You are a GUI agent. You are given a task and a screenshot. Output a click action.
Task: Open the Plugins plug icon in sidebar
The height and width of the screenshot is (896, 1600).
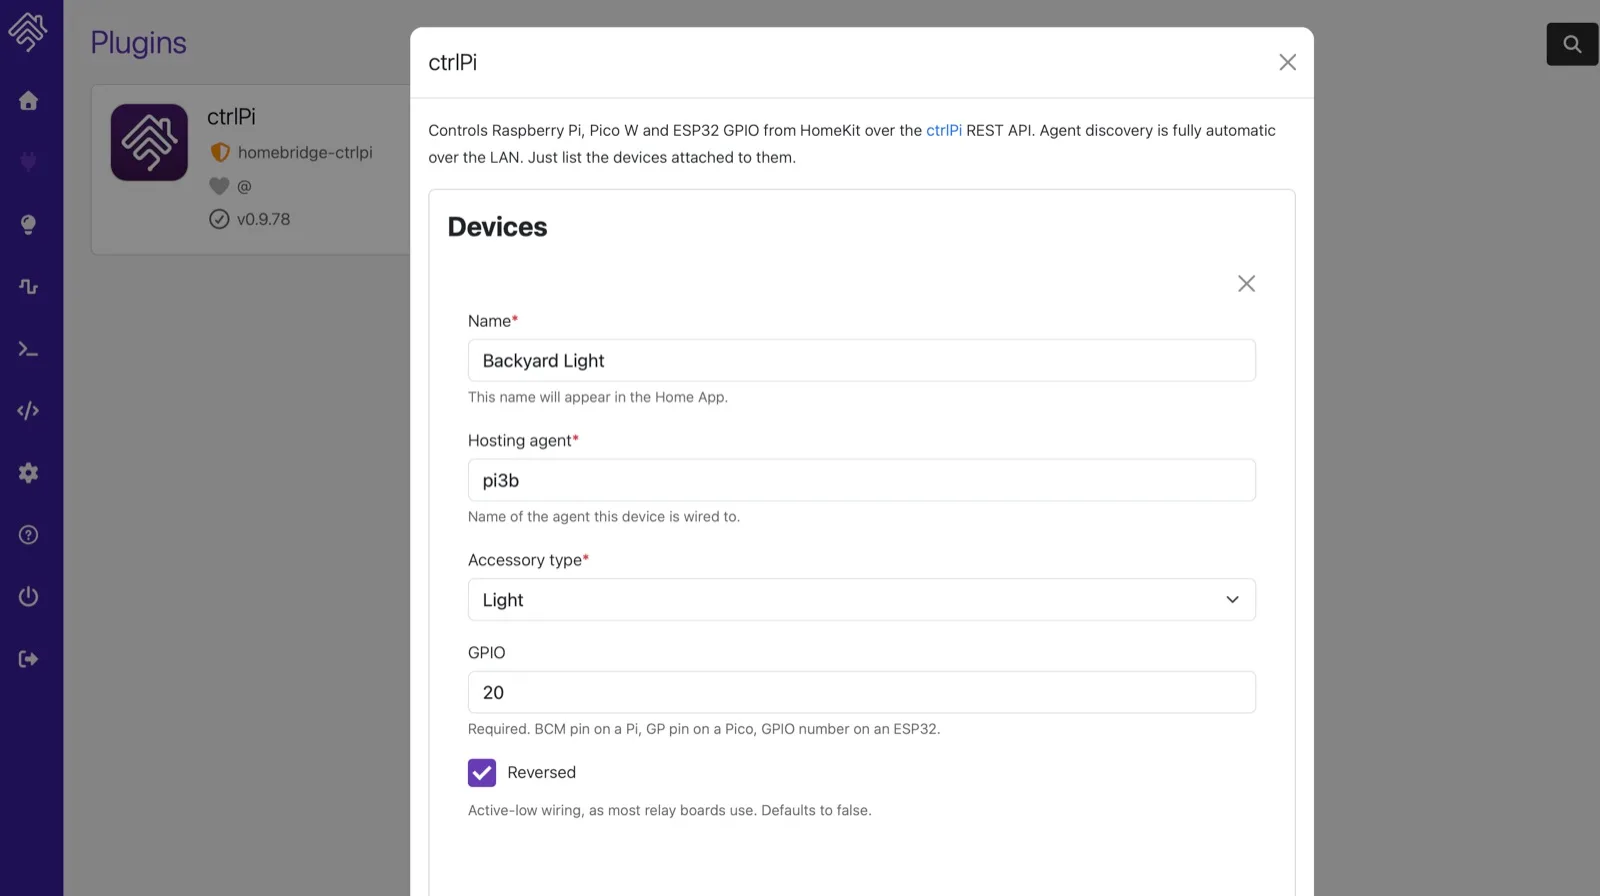pos(28,162)
